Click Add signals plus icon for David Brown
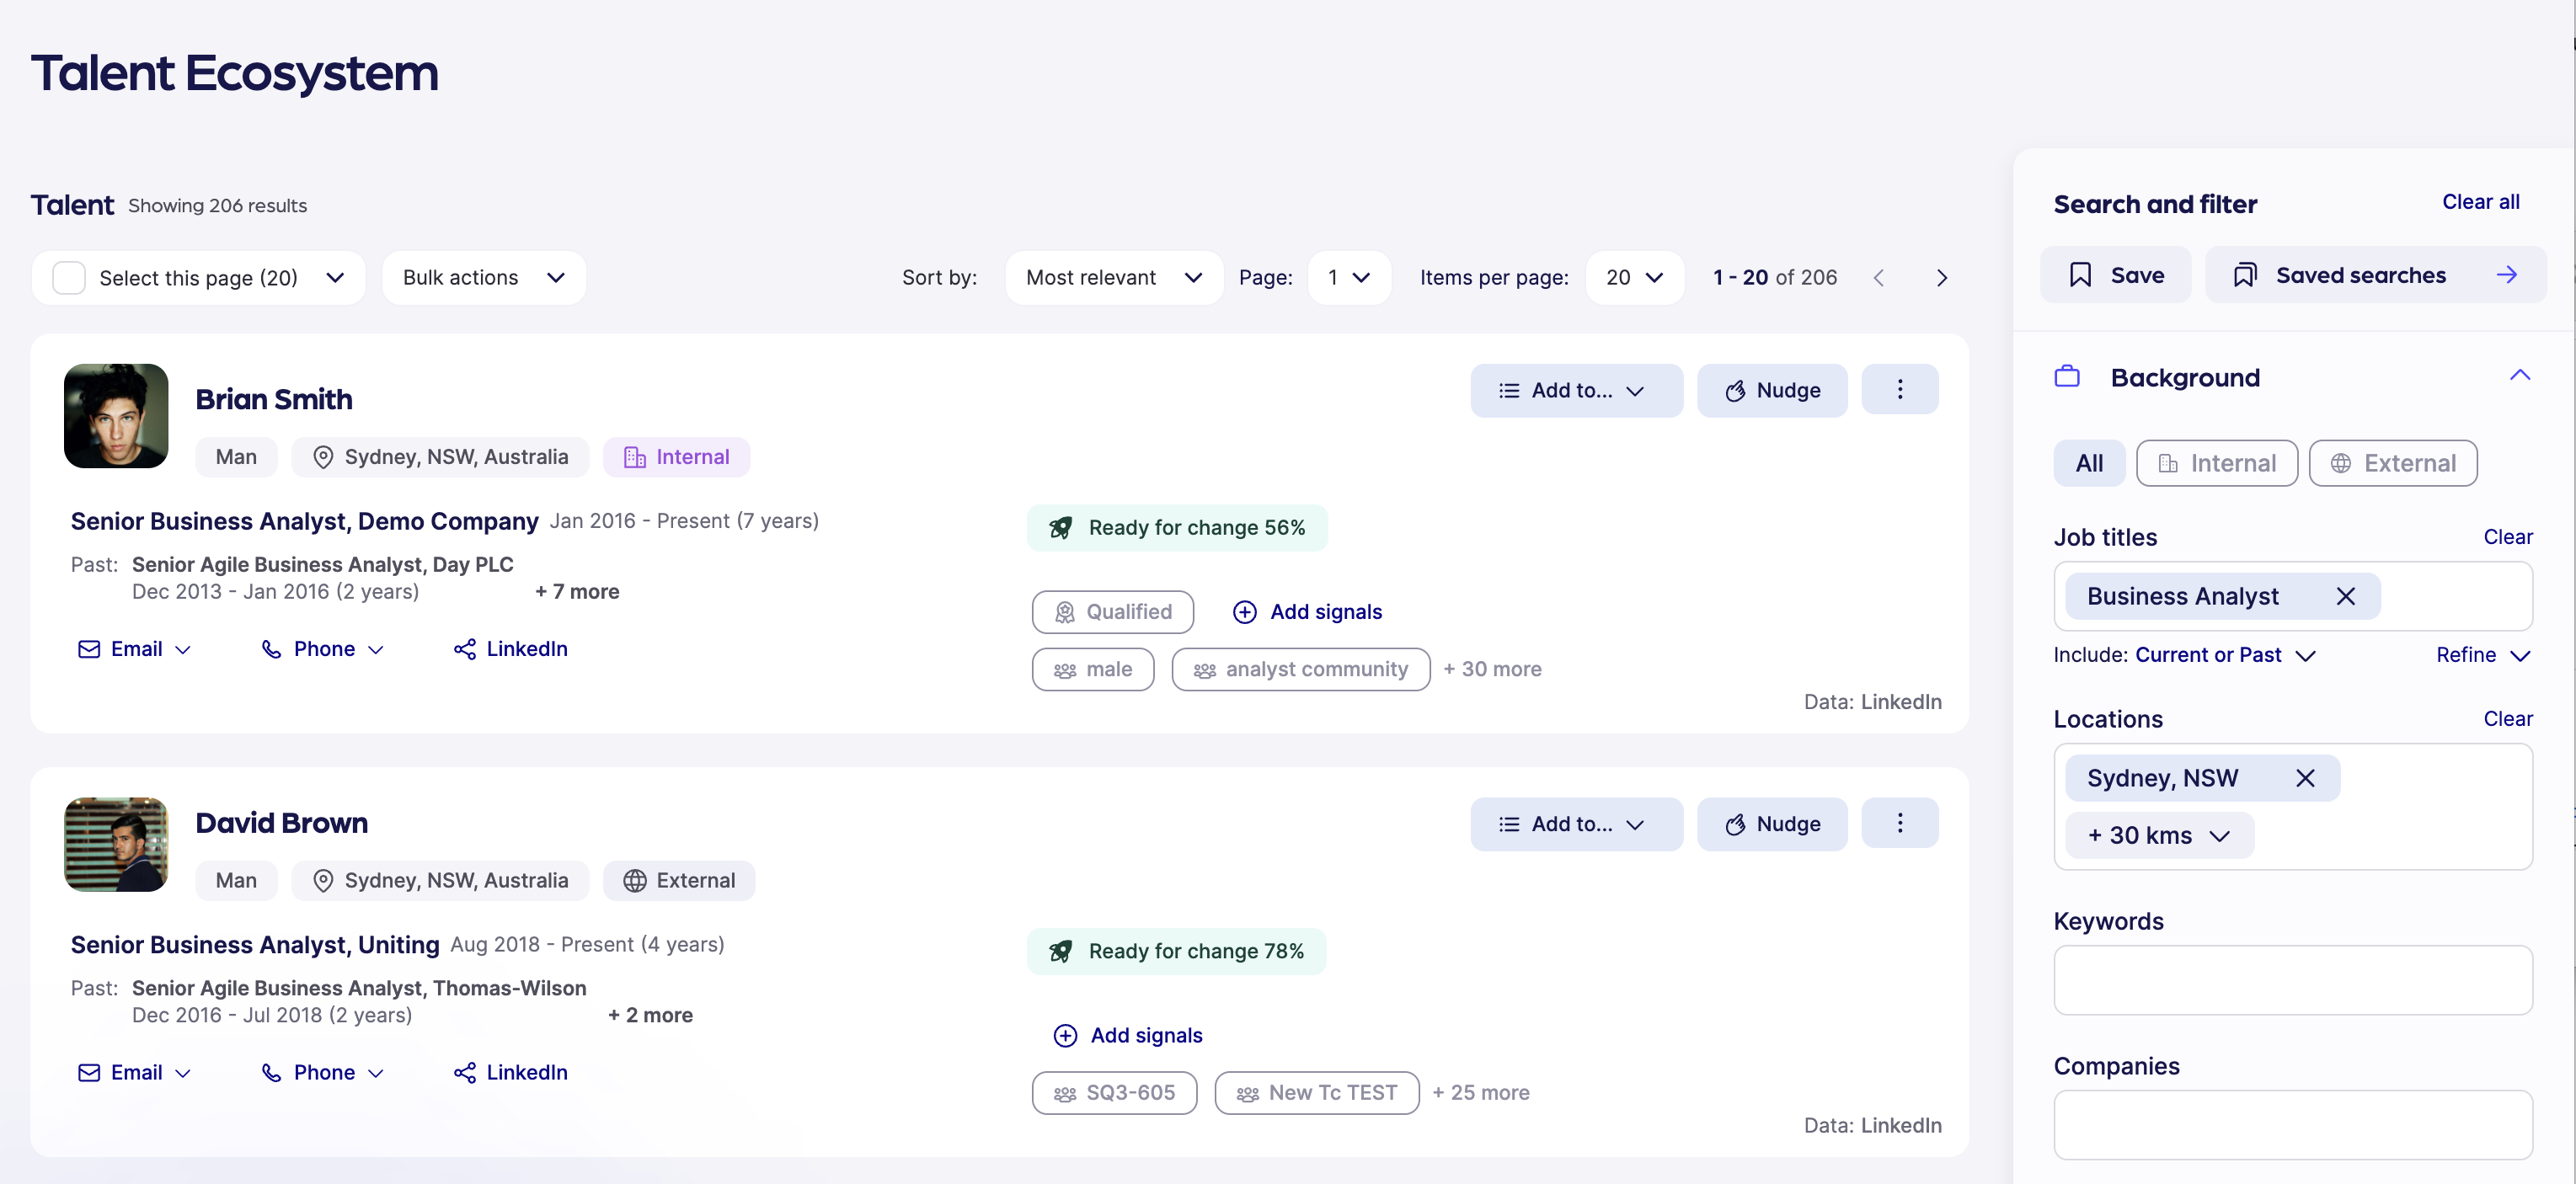The width and height of the screenshot is (2576, 1184). pos(1065,1035)
